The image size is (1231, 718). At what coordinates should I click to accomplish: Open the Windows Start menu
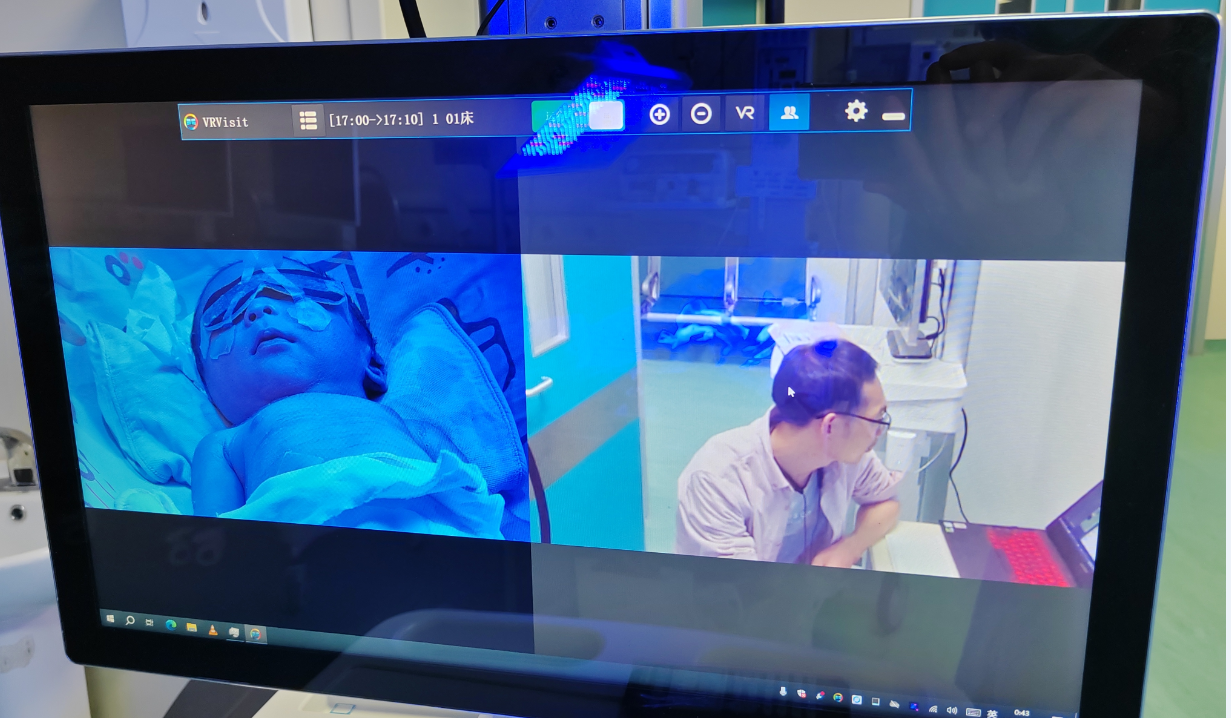(x=110, y=618)
